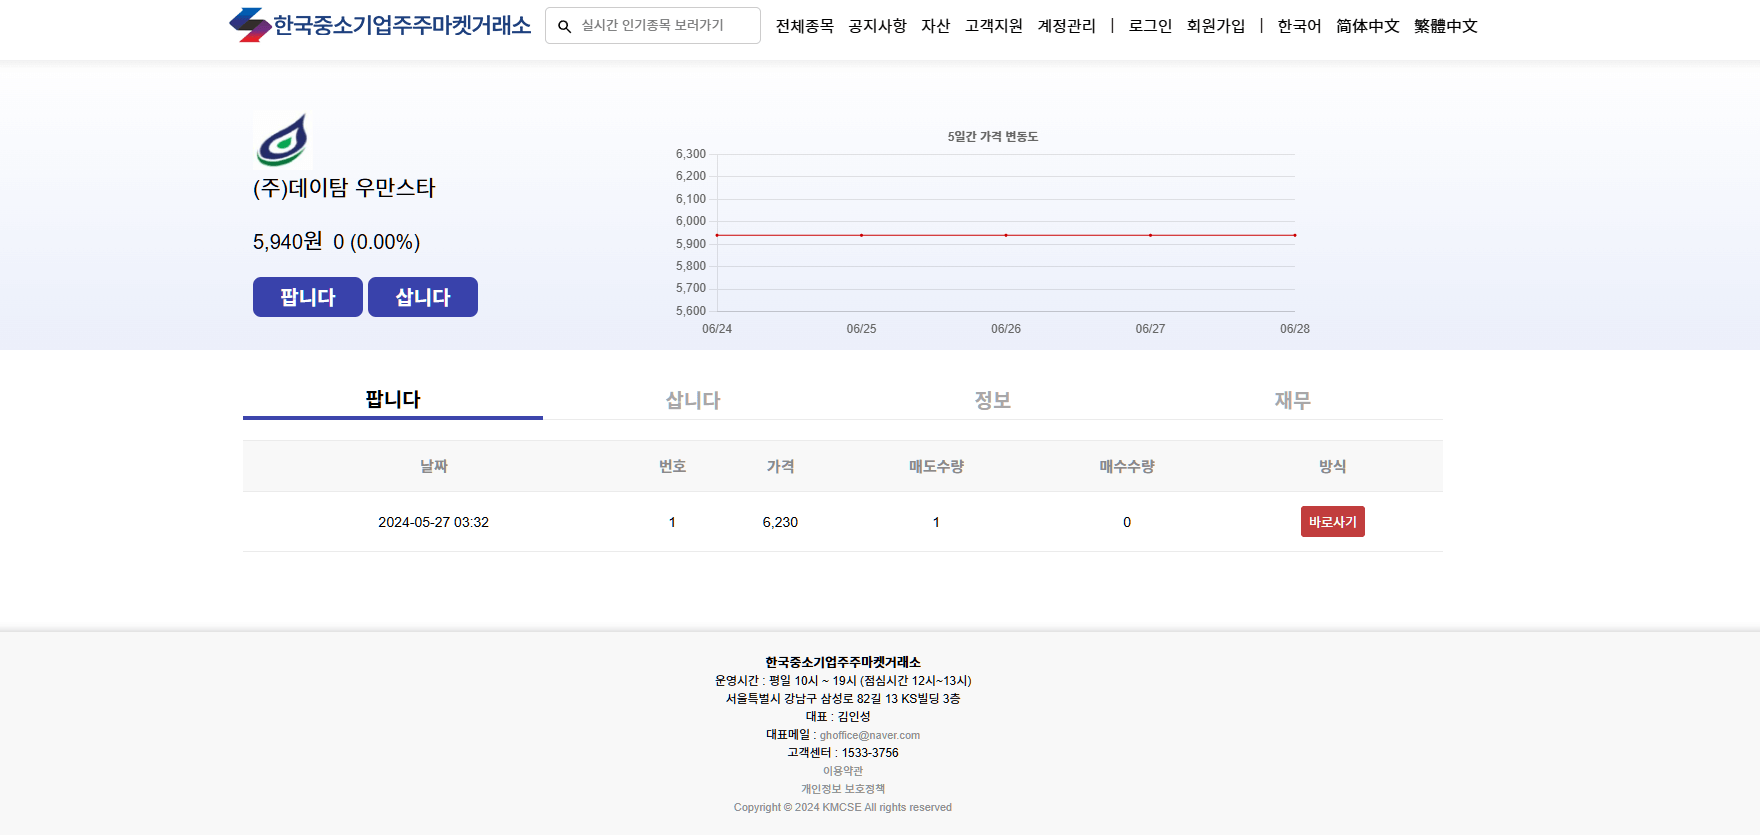This screenshot has height=835, width=1760.
Task: Switch language to 简体中文
Action: 1367,26
